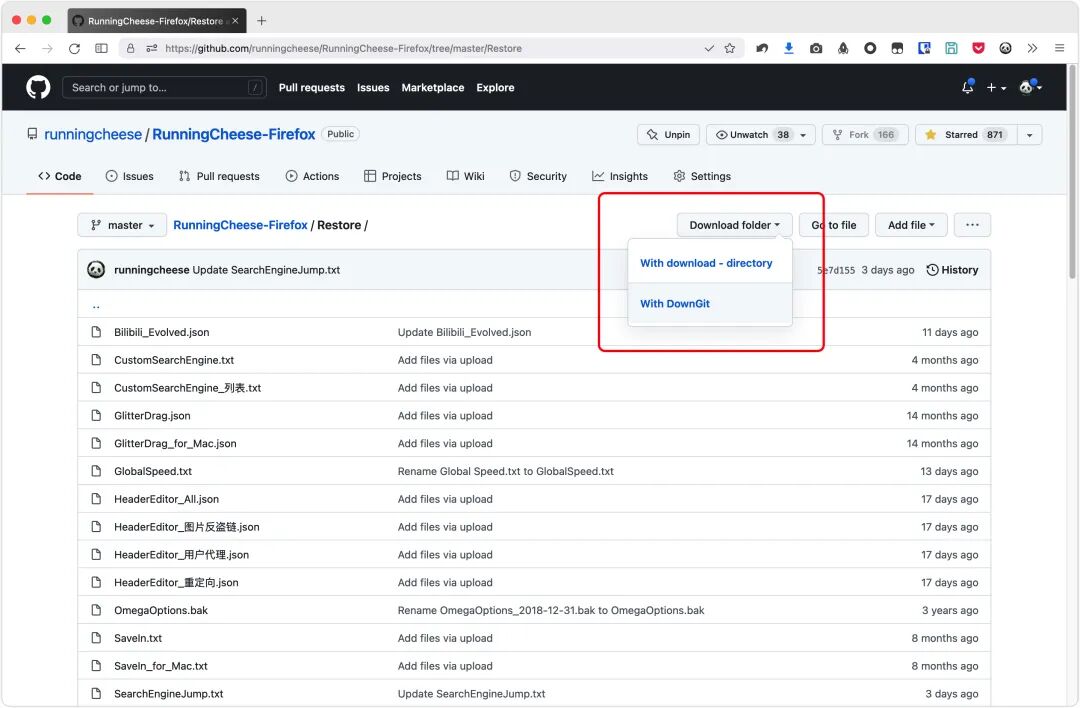
Task: Click the blue translate-style extension icon
Action: coord(924,48)
